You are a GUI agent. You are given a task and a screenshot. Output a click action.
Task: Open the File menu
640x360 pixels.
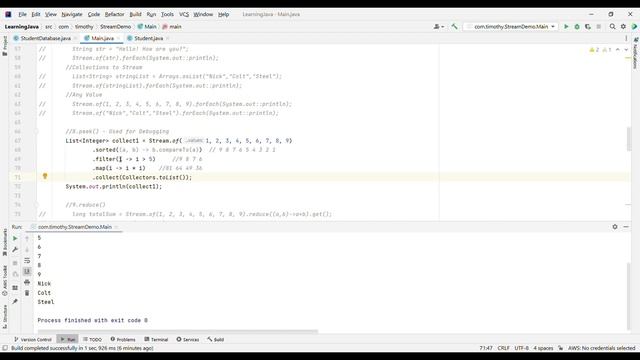pos(22,14)
